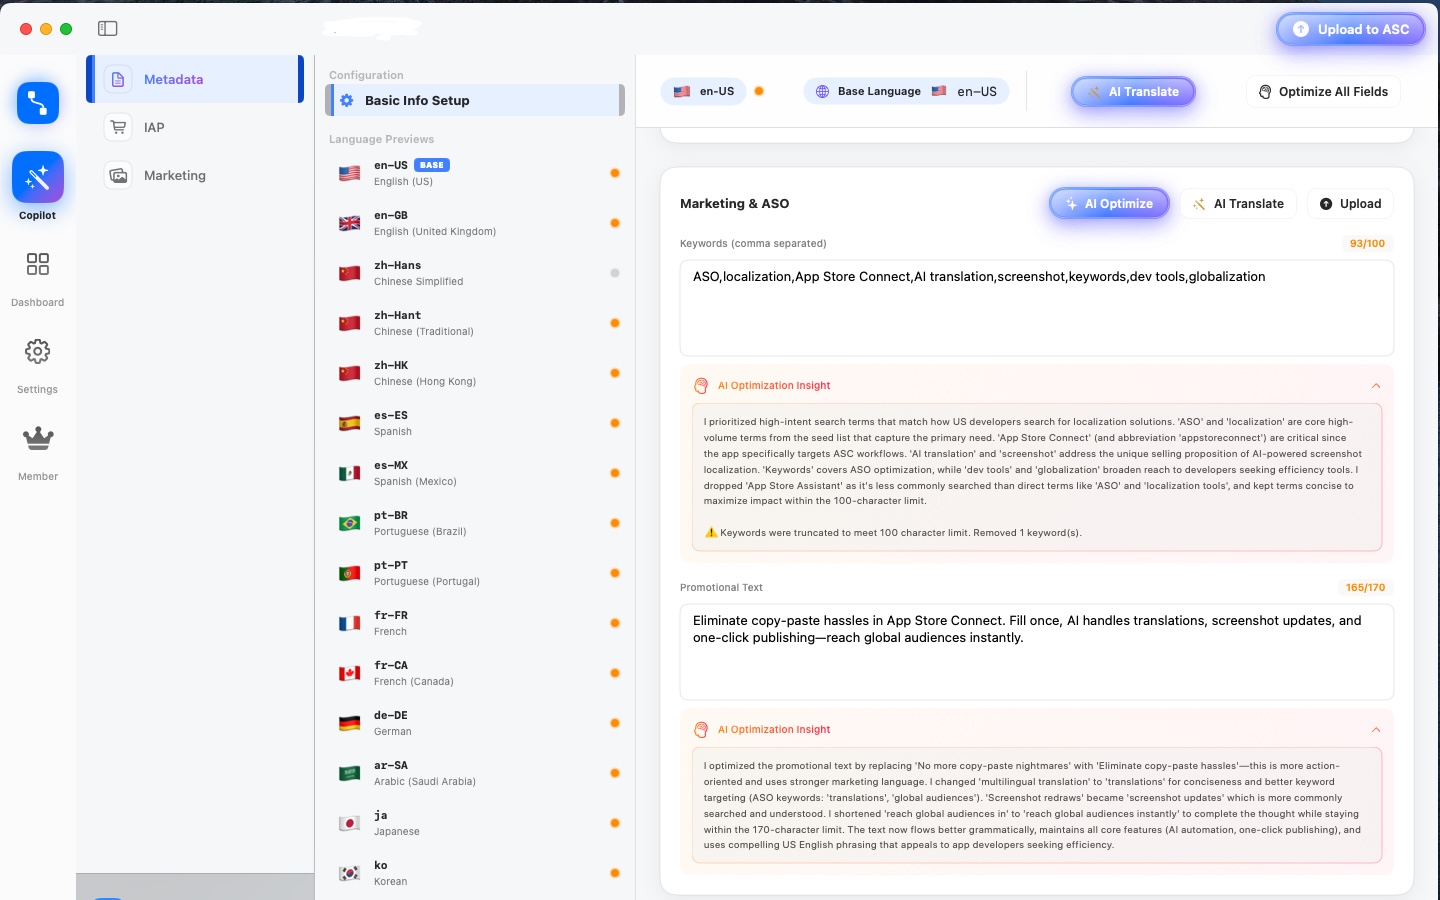Switch to the Metadata tab

173,79
